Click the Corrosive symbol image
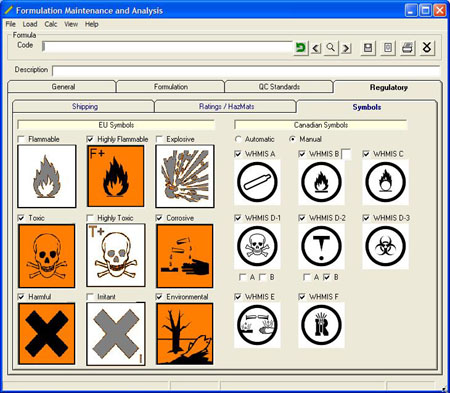Viewport: 450px width, 393px height. pyautogui.click(x=185, y=256)
